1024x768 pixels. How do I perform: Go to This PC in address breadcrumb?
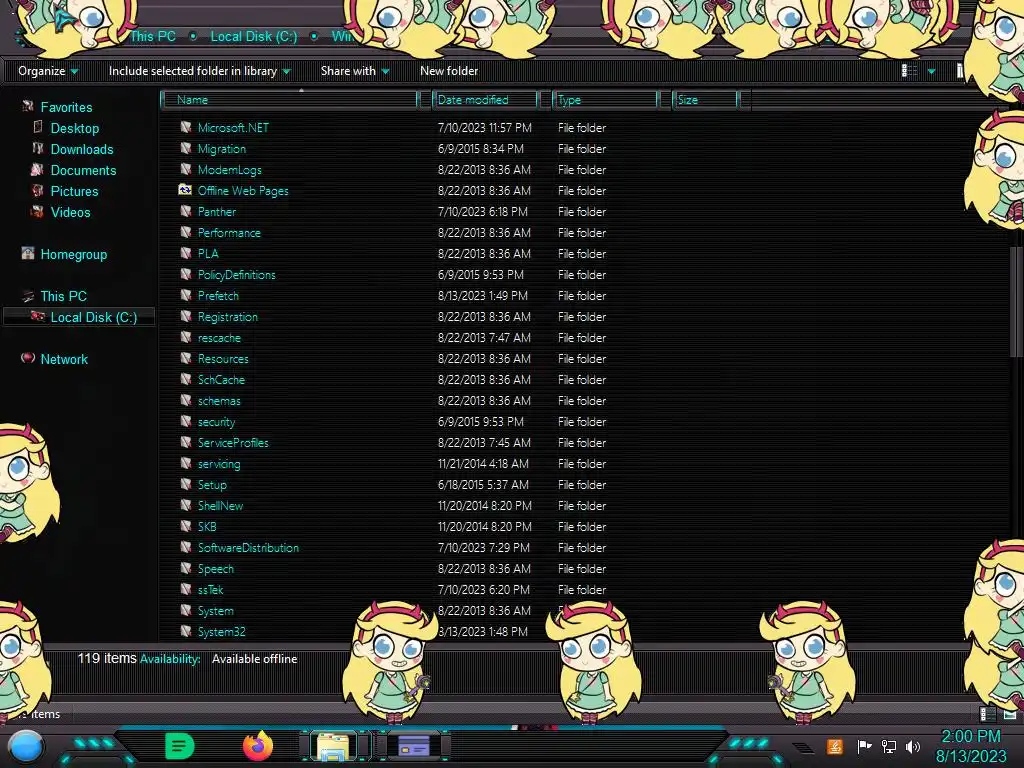[x=153, y=37]
